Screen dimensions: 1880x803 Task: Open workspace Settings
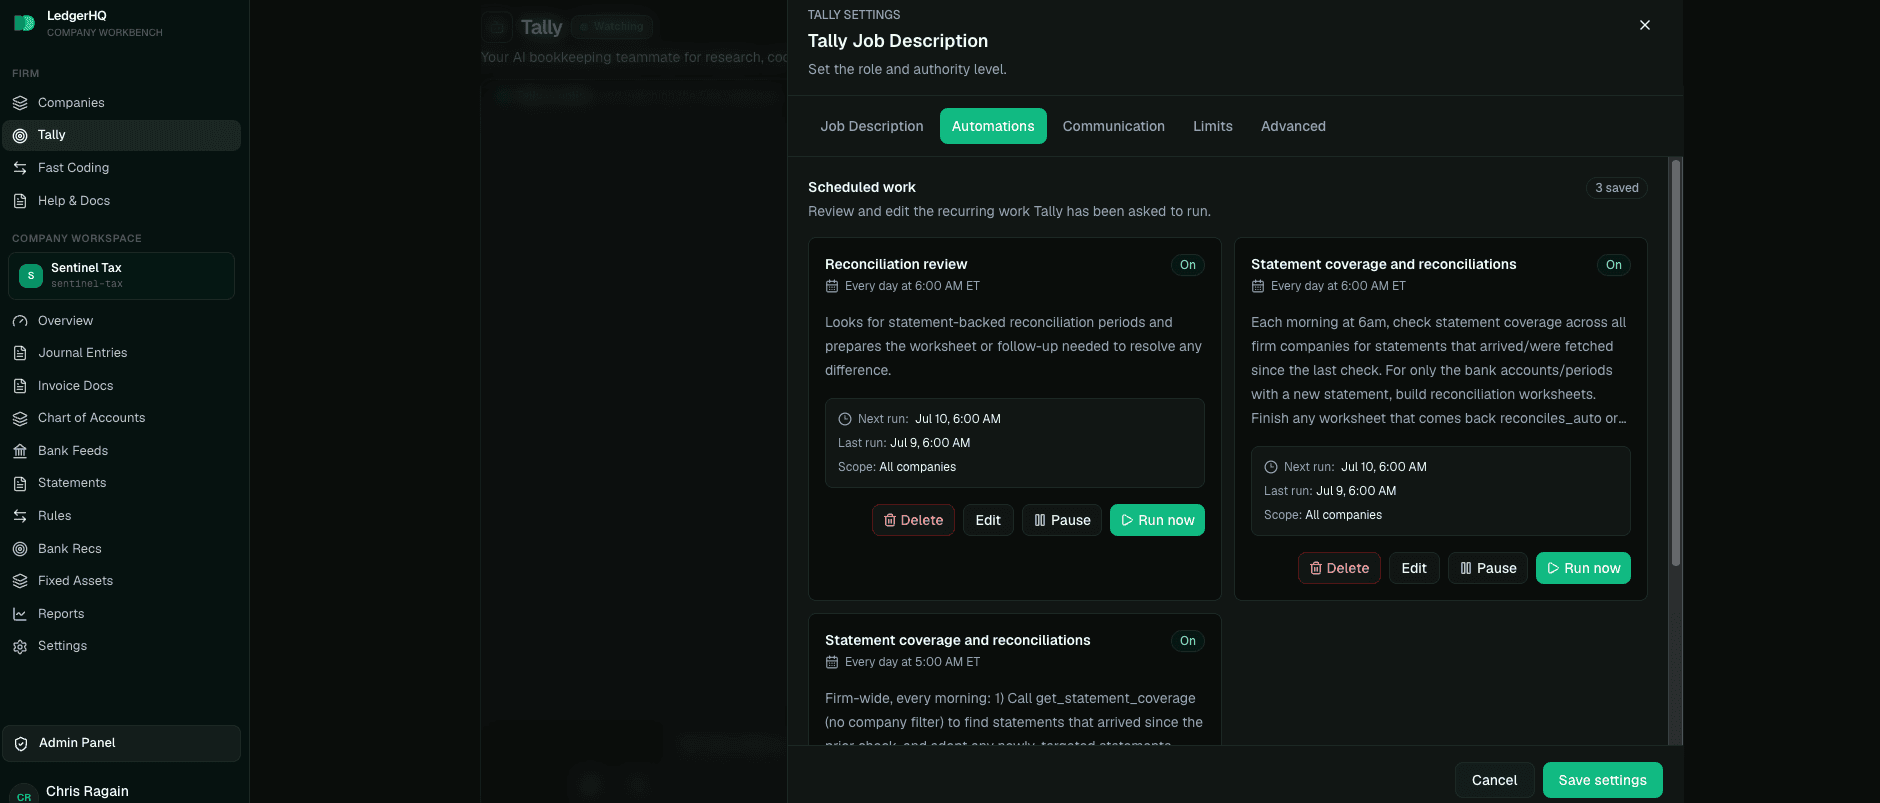coord(121,646)
